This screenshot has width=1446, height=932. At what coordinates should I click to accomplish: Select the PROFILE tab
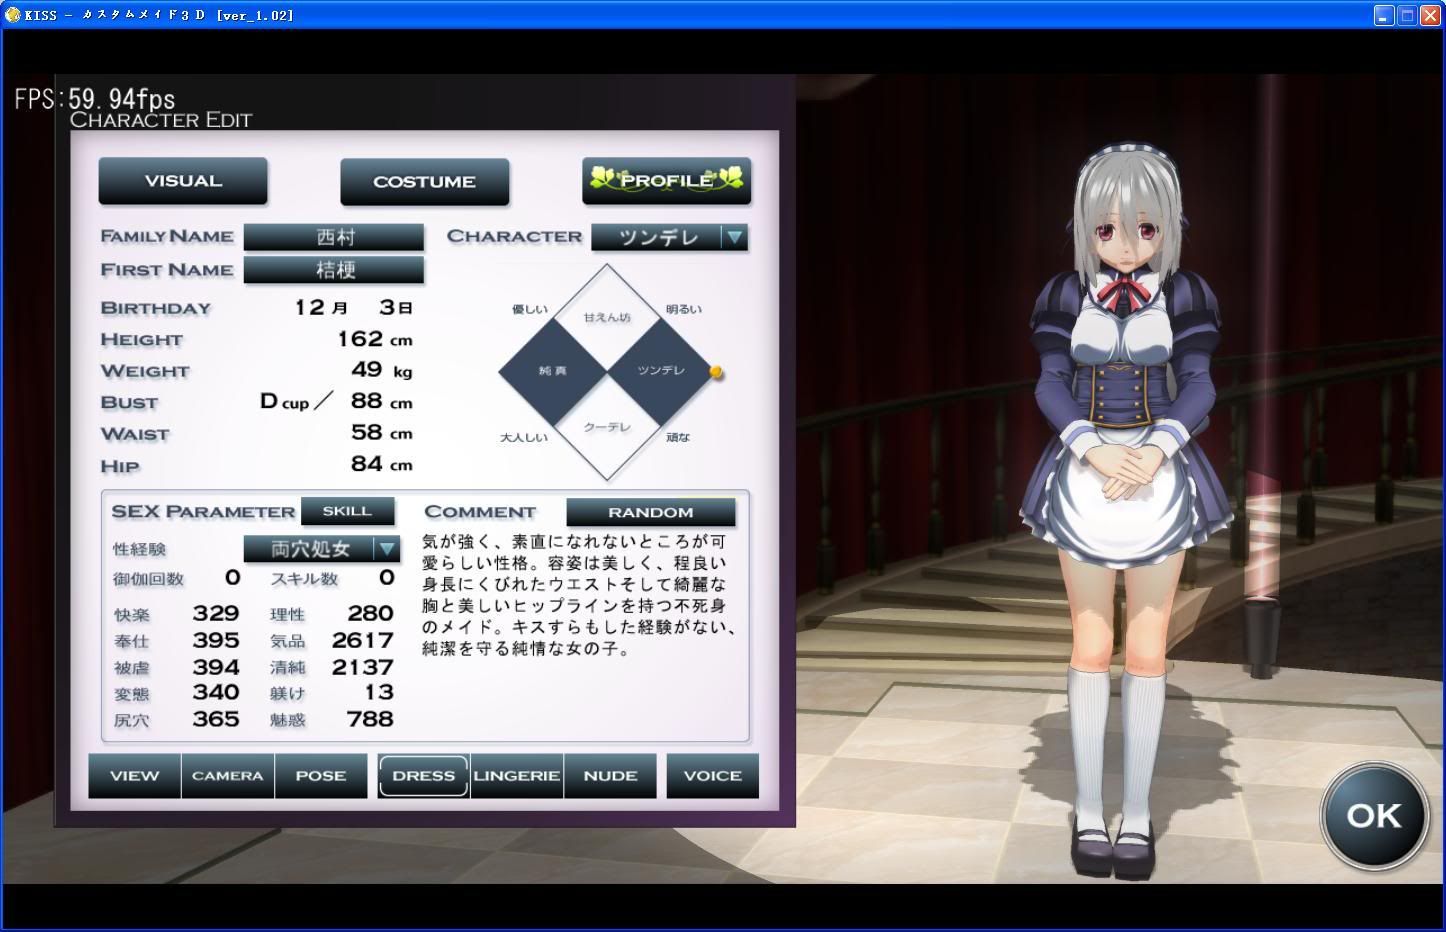(667, 181)
